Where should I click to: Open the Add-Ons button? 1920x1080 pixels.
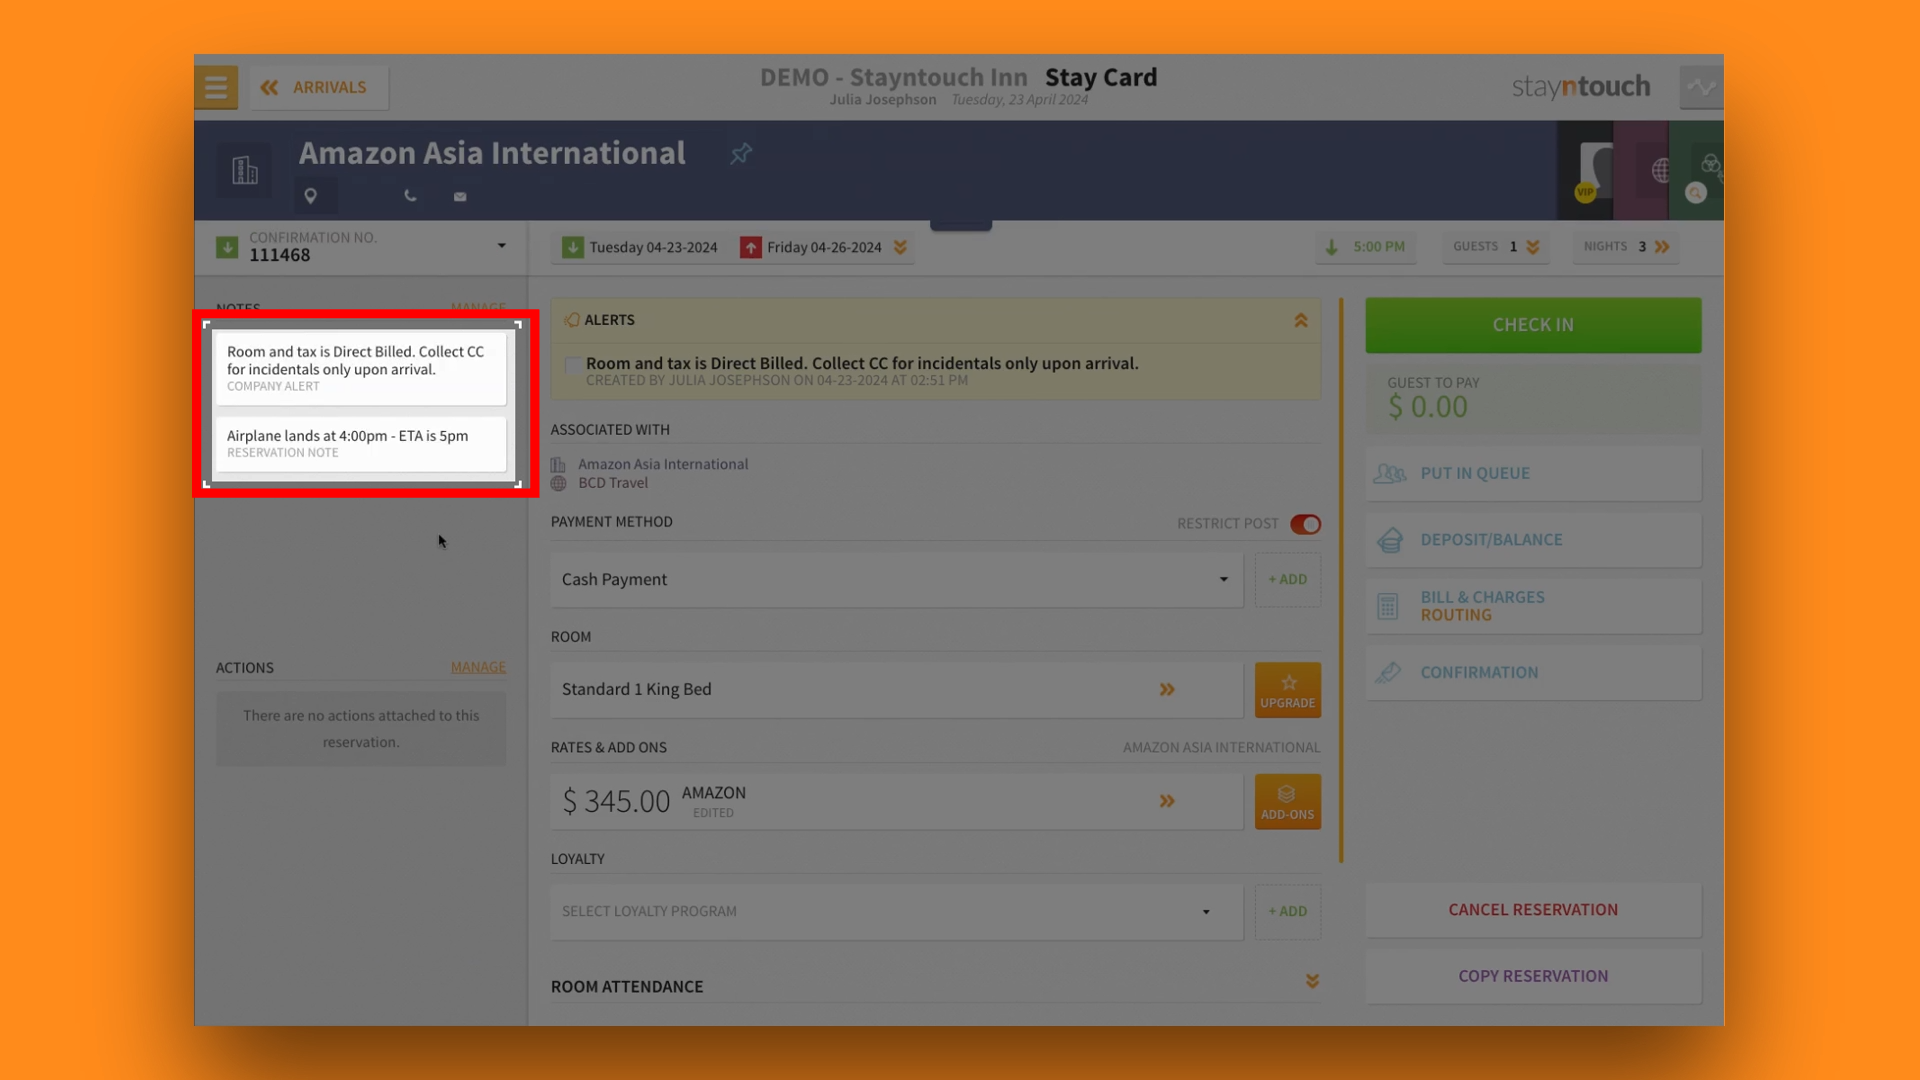1287,801
